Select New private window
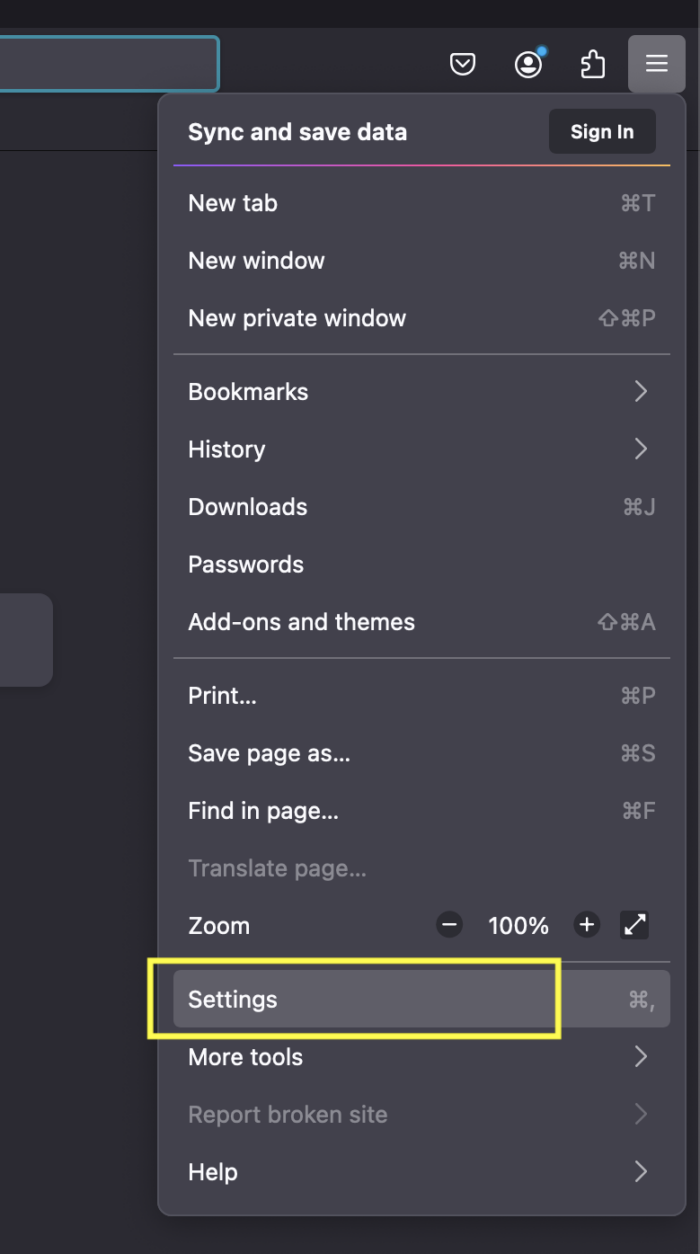700x1254 pixels. click(297, 318)
